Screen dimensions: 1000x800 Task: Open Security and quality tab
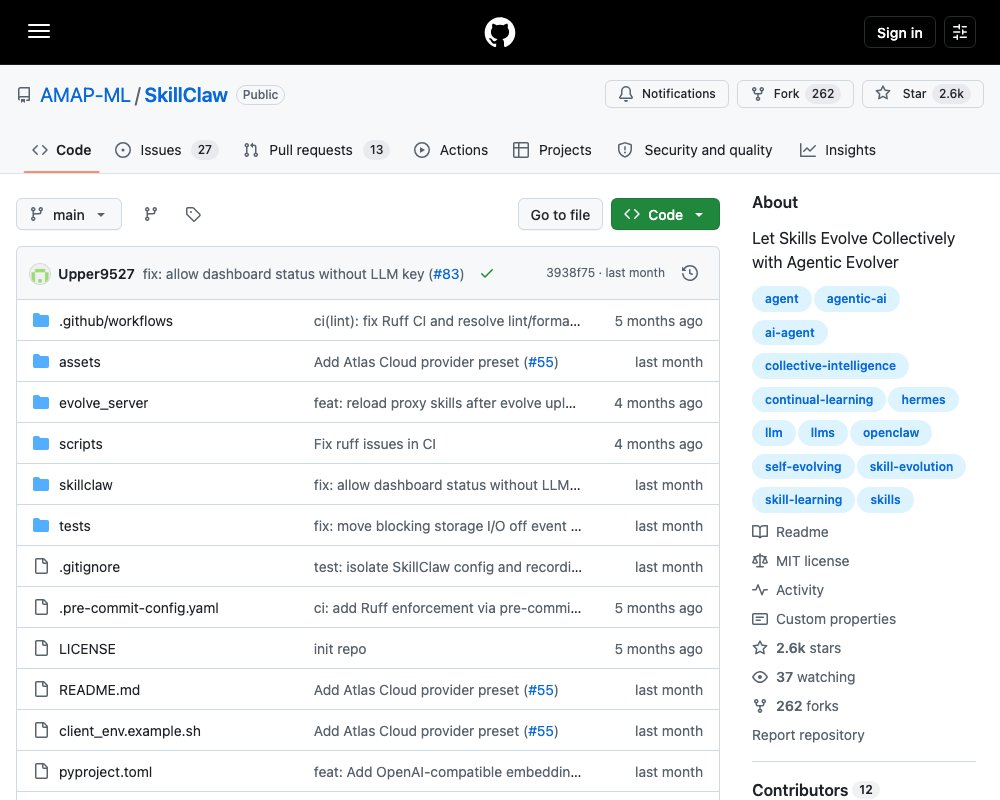[695, 150]
